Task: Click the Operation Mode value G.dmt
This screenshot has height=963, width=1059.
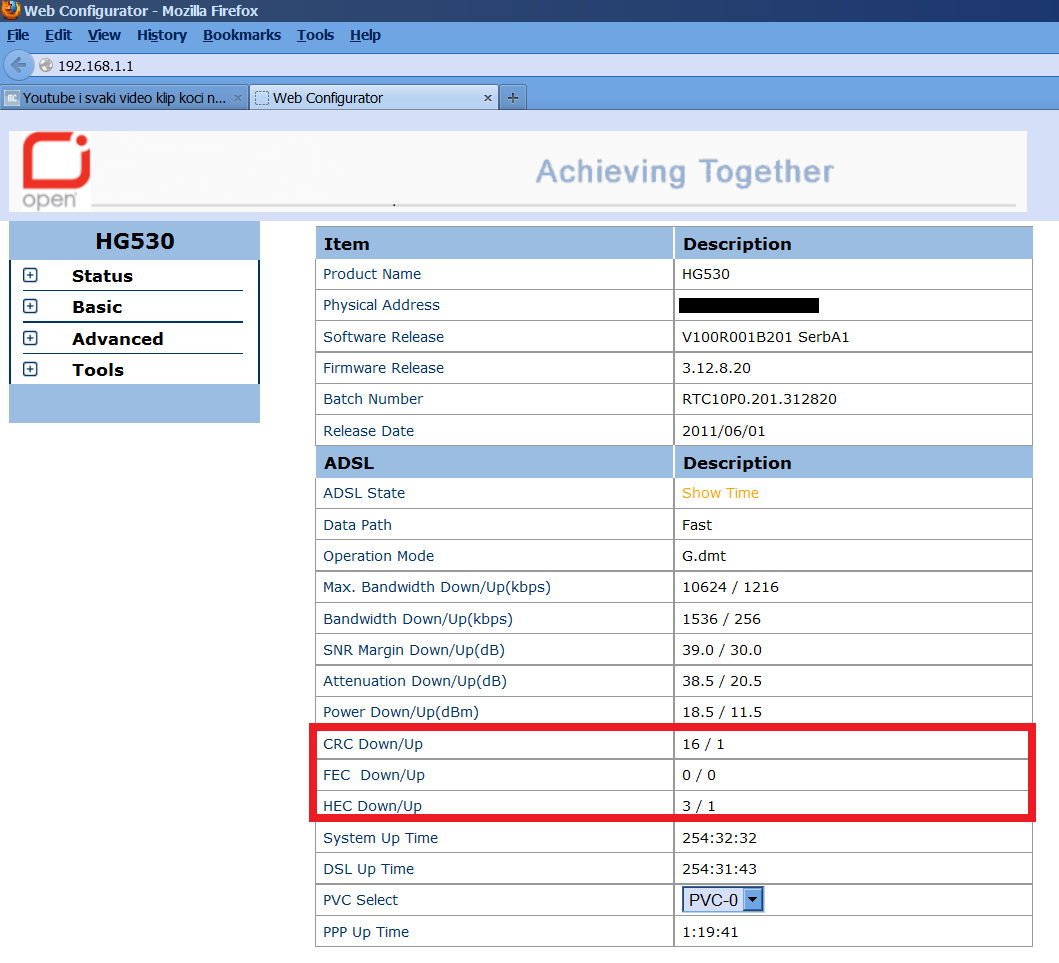Action: 704,556
